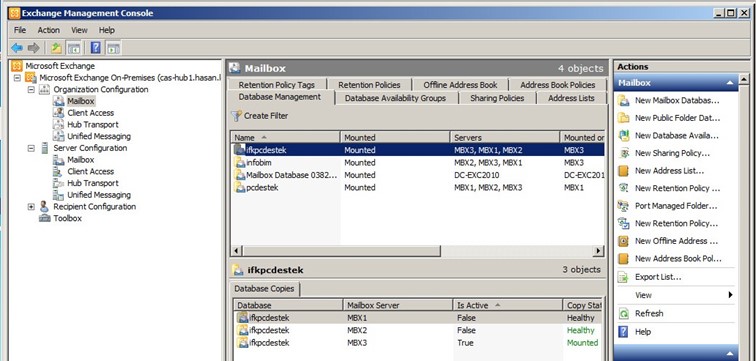
Task: Toggle the action pane toolbar icon
Action: 113,48
